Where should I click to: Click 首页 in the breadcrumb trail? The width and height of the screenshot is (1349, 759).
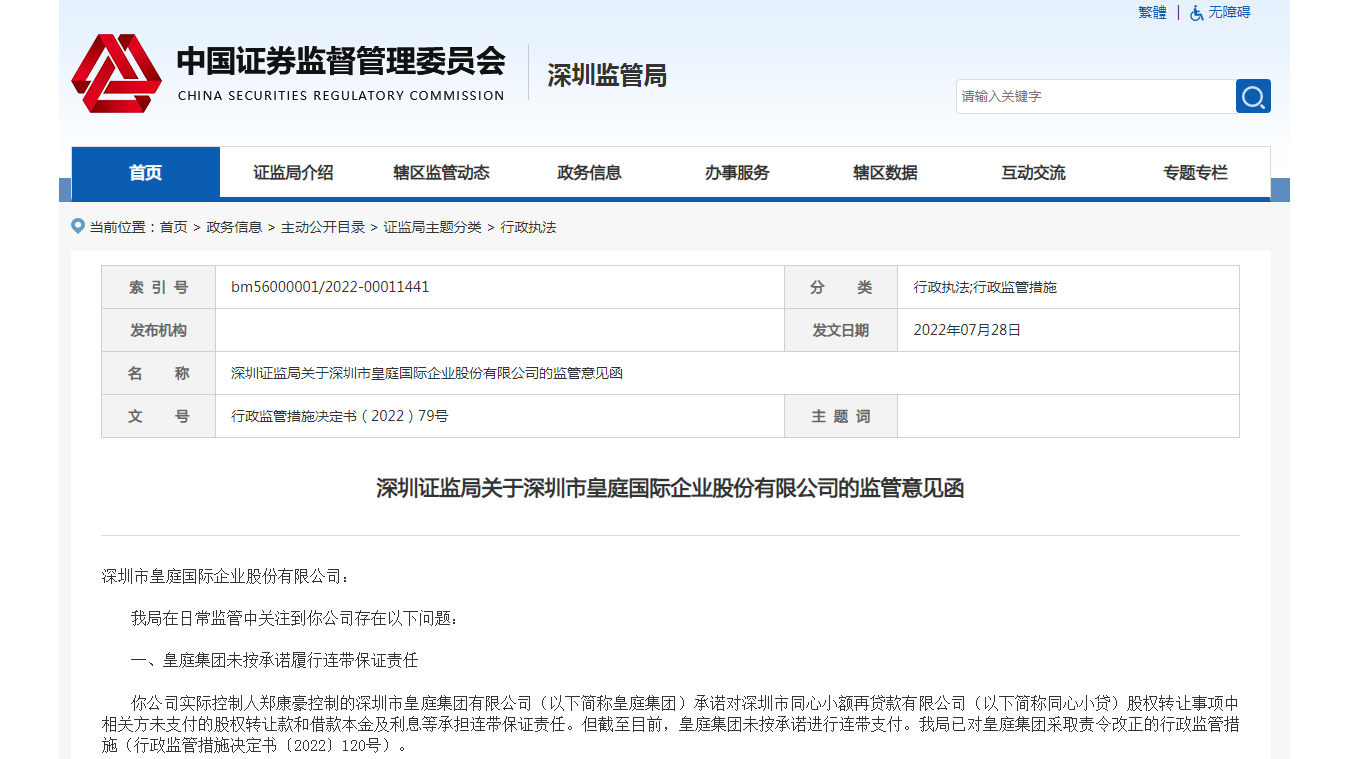coord(173,227)
